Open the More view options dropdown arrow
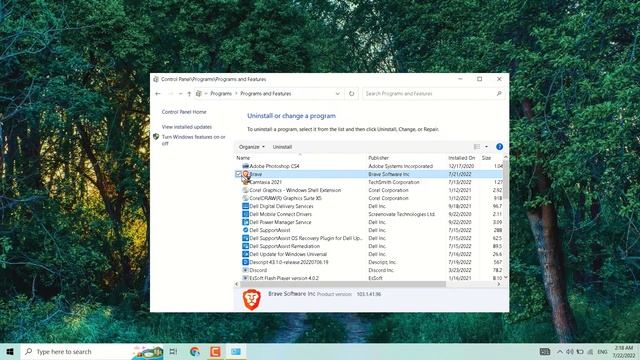This screenshot has height=360, width=640. 486,147
